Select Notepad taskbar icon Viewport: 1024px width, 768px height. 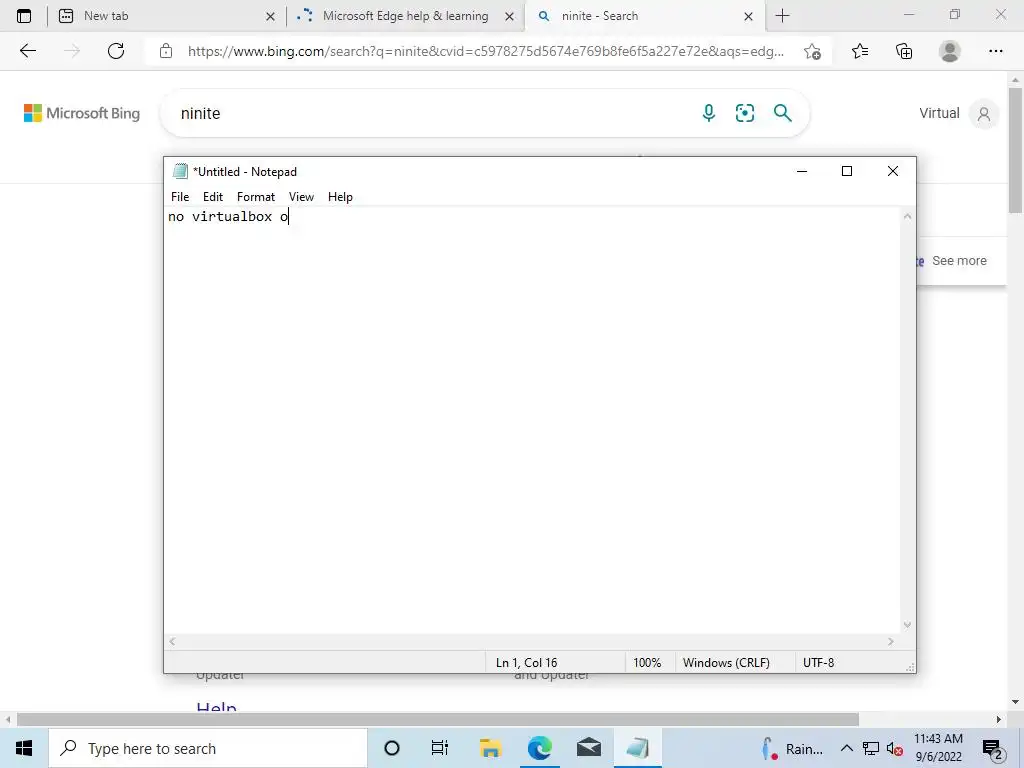637,748
